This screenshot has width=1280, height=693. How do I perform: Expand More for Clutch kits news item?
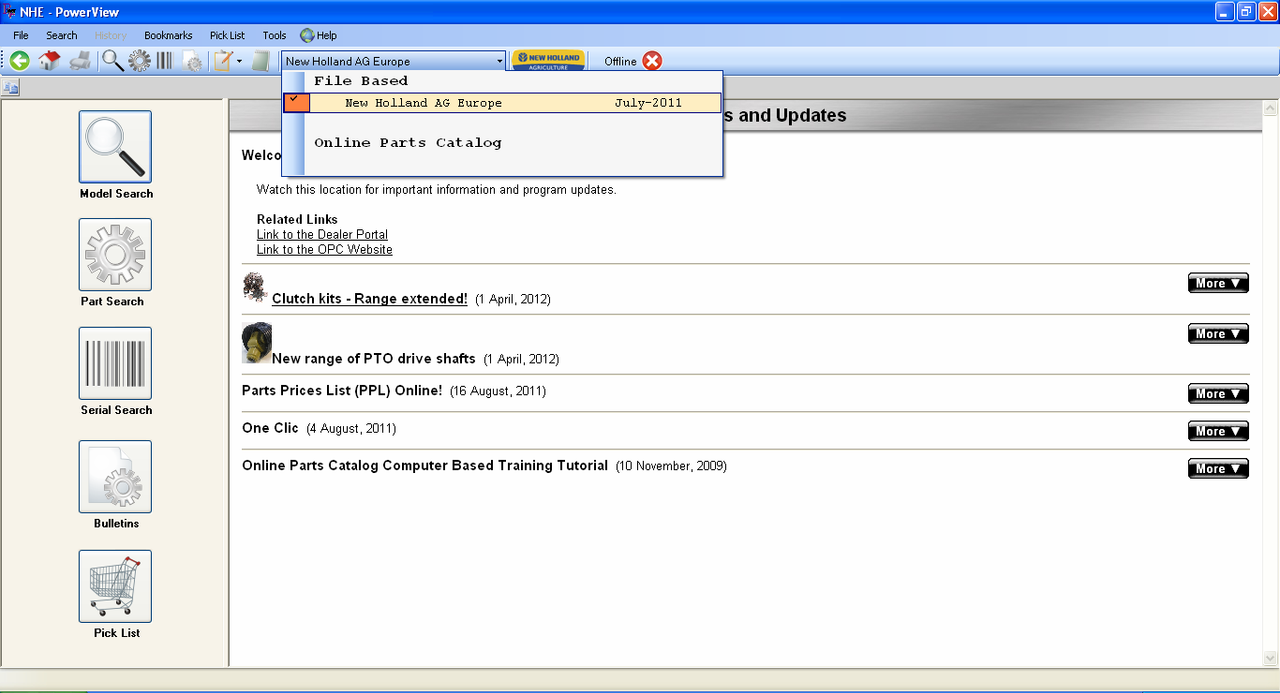1218,283
